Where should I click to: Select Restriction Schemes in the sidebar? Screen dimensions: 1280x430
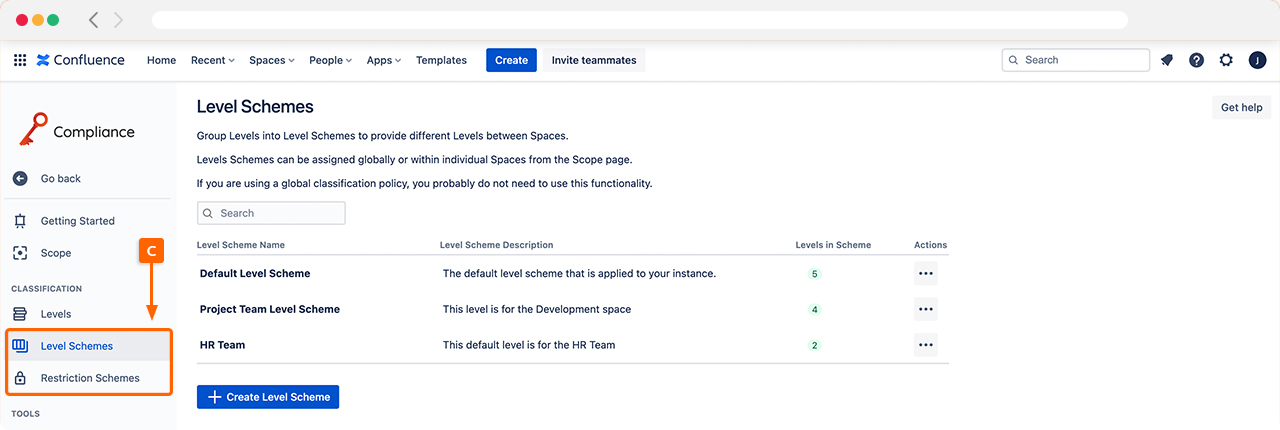pyautogui.click(x=90, y=378)
